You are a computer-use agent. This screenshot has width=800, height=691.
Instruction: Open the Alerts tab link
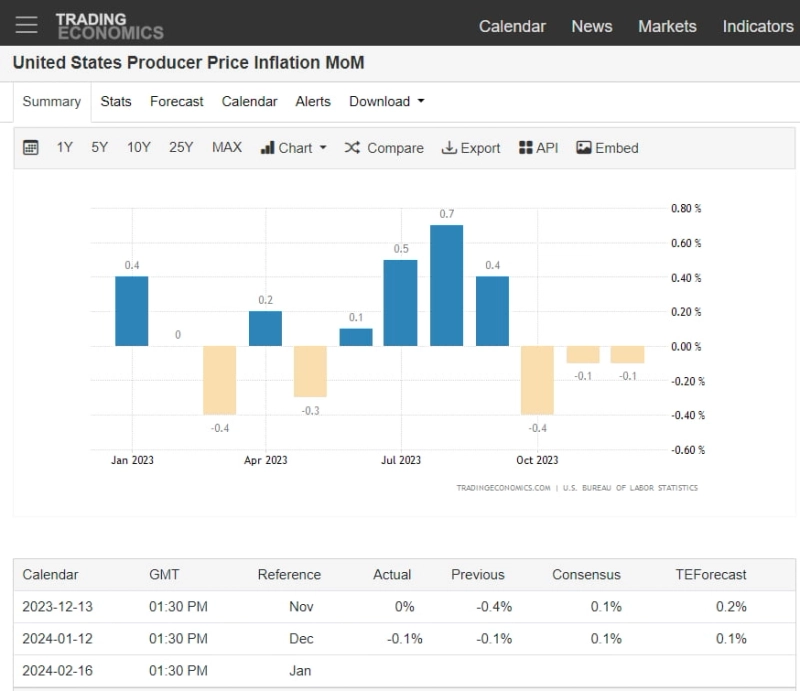click(x=313, y=101)
